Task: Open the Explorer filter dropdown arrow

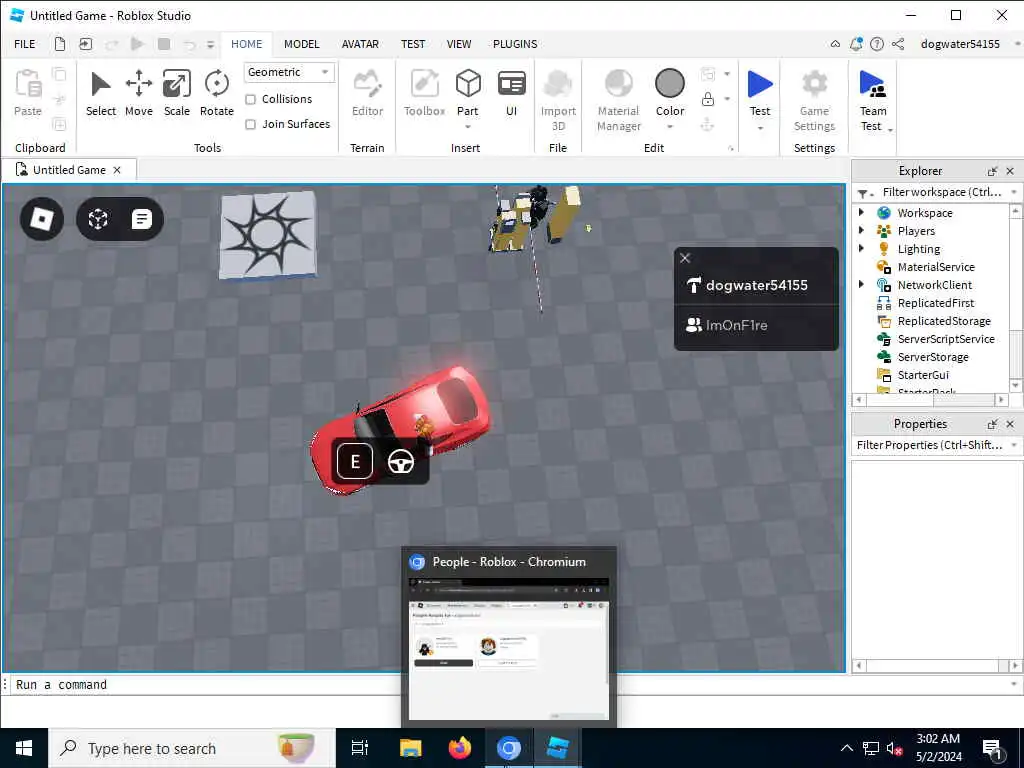Action: point(1014,192)
